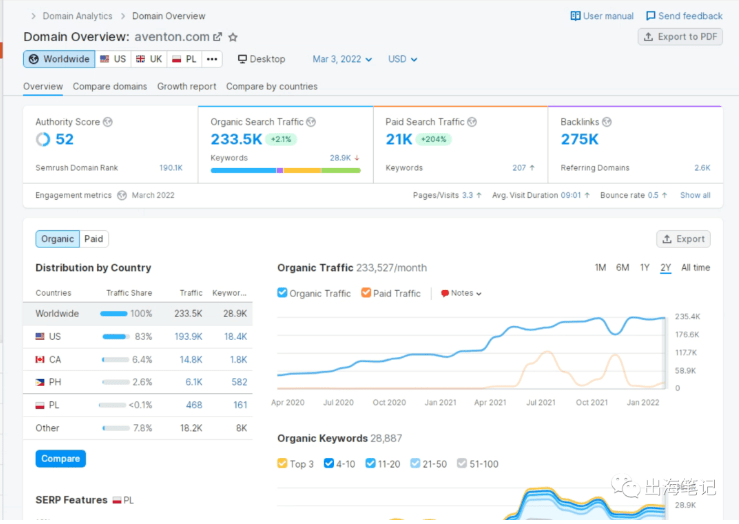Star the aventon.com domain as favorite
This screenshot has height=524, width=739.
click(233, 37)
